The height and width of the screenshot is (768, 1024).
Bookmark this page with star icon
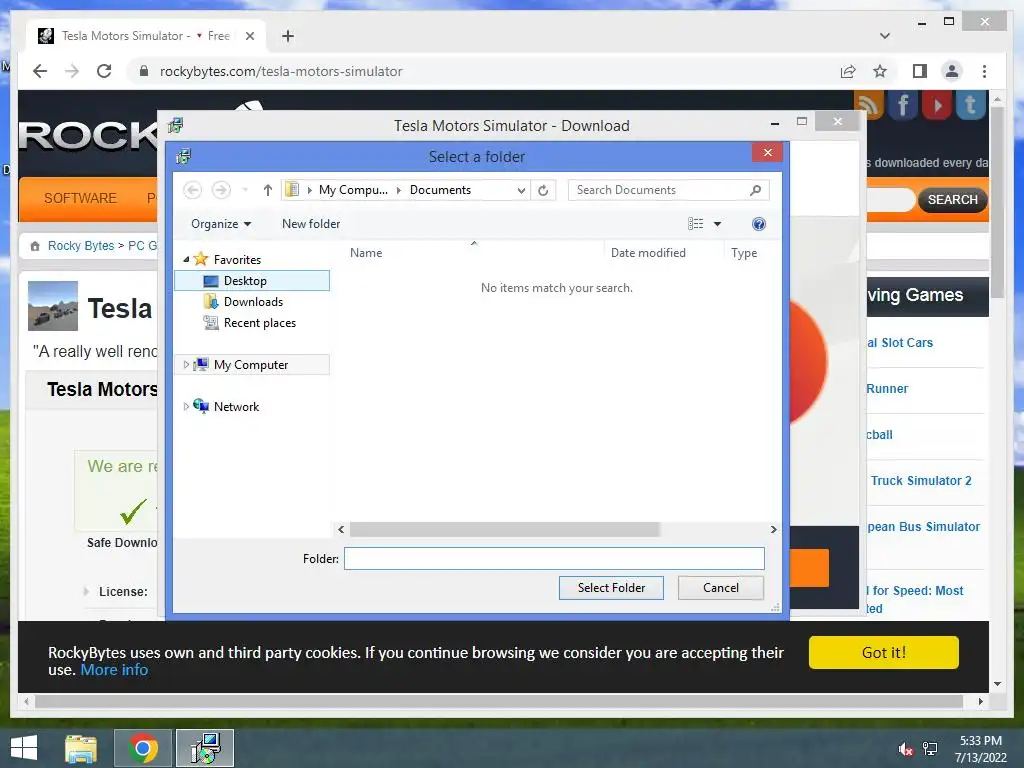[880, 71]
